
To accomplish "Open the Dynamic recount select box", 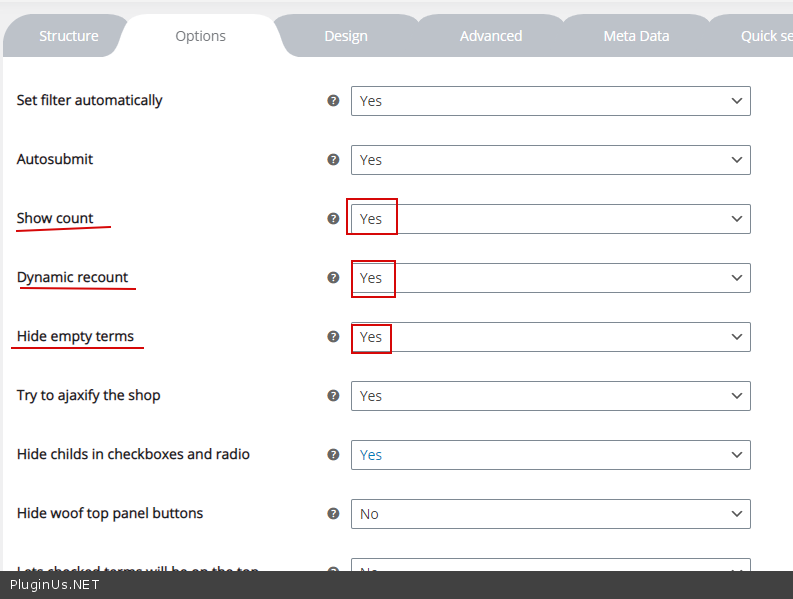I will click(x=550, y=278).
